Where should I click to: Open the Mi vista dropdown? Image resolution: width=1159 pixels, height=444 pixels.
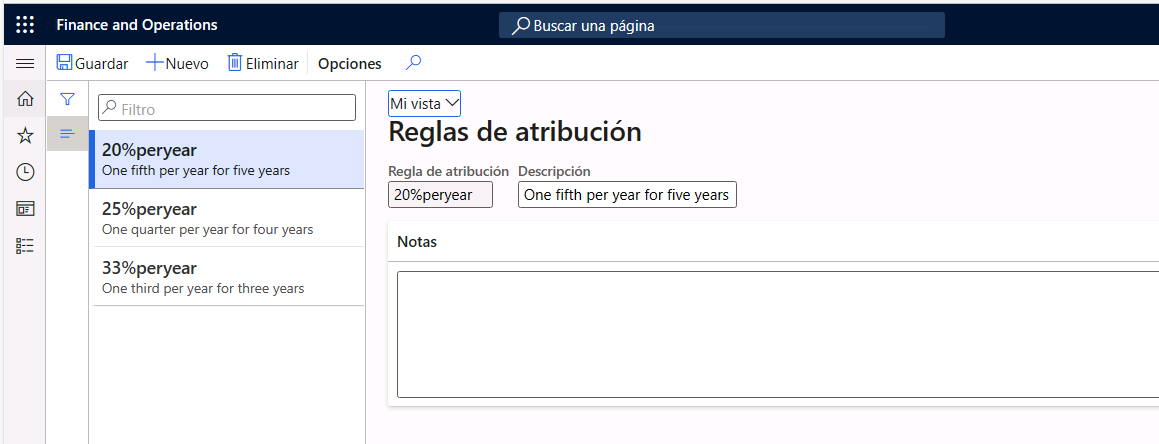[424, 104]
